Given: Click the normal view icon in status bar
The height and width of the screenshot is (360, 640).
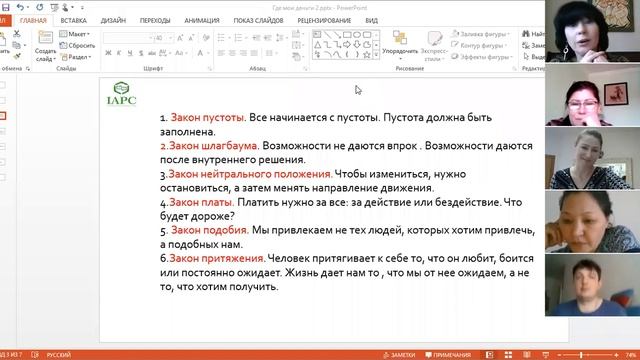Looking at the screenshot, I should click(x=489, y=355).
